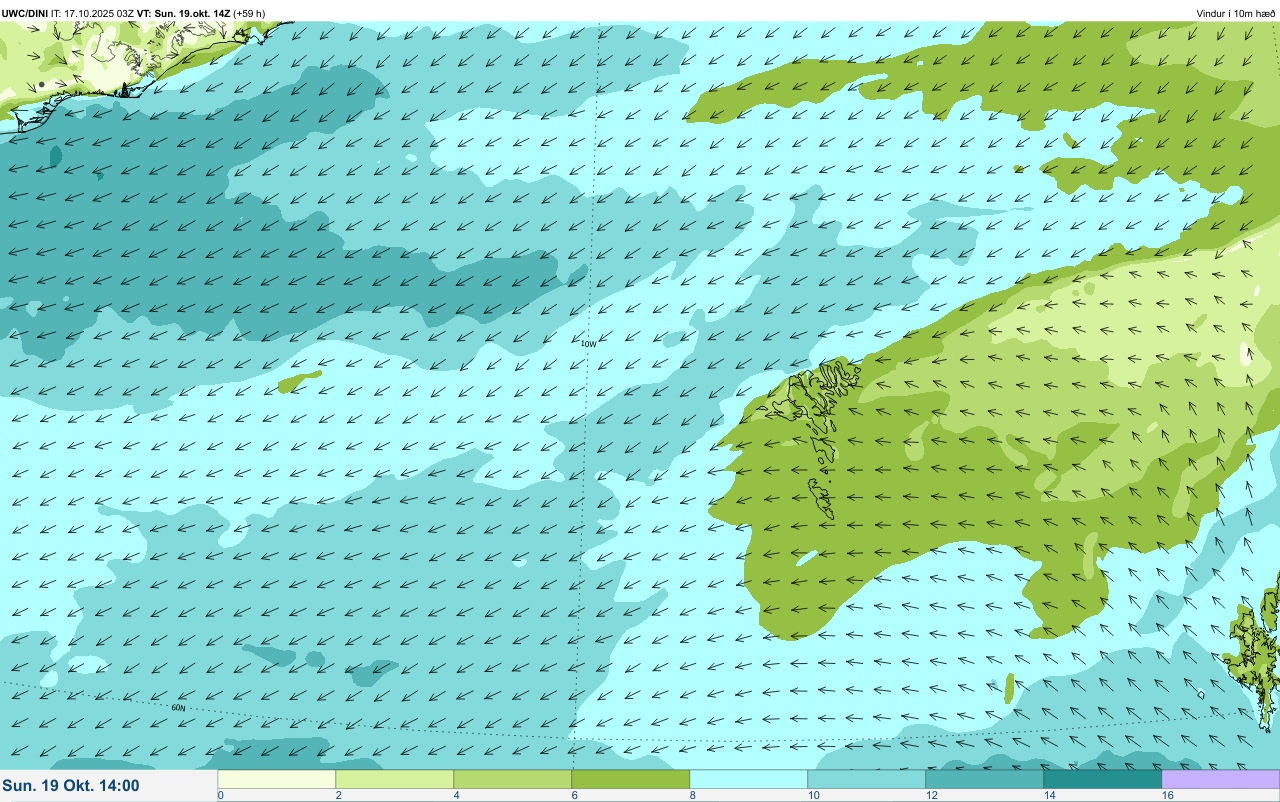Click the legend value label 14
Screen dimensions: 1280x802
[1050, 795]
